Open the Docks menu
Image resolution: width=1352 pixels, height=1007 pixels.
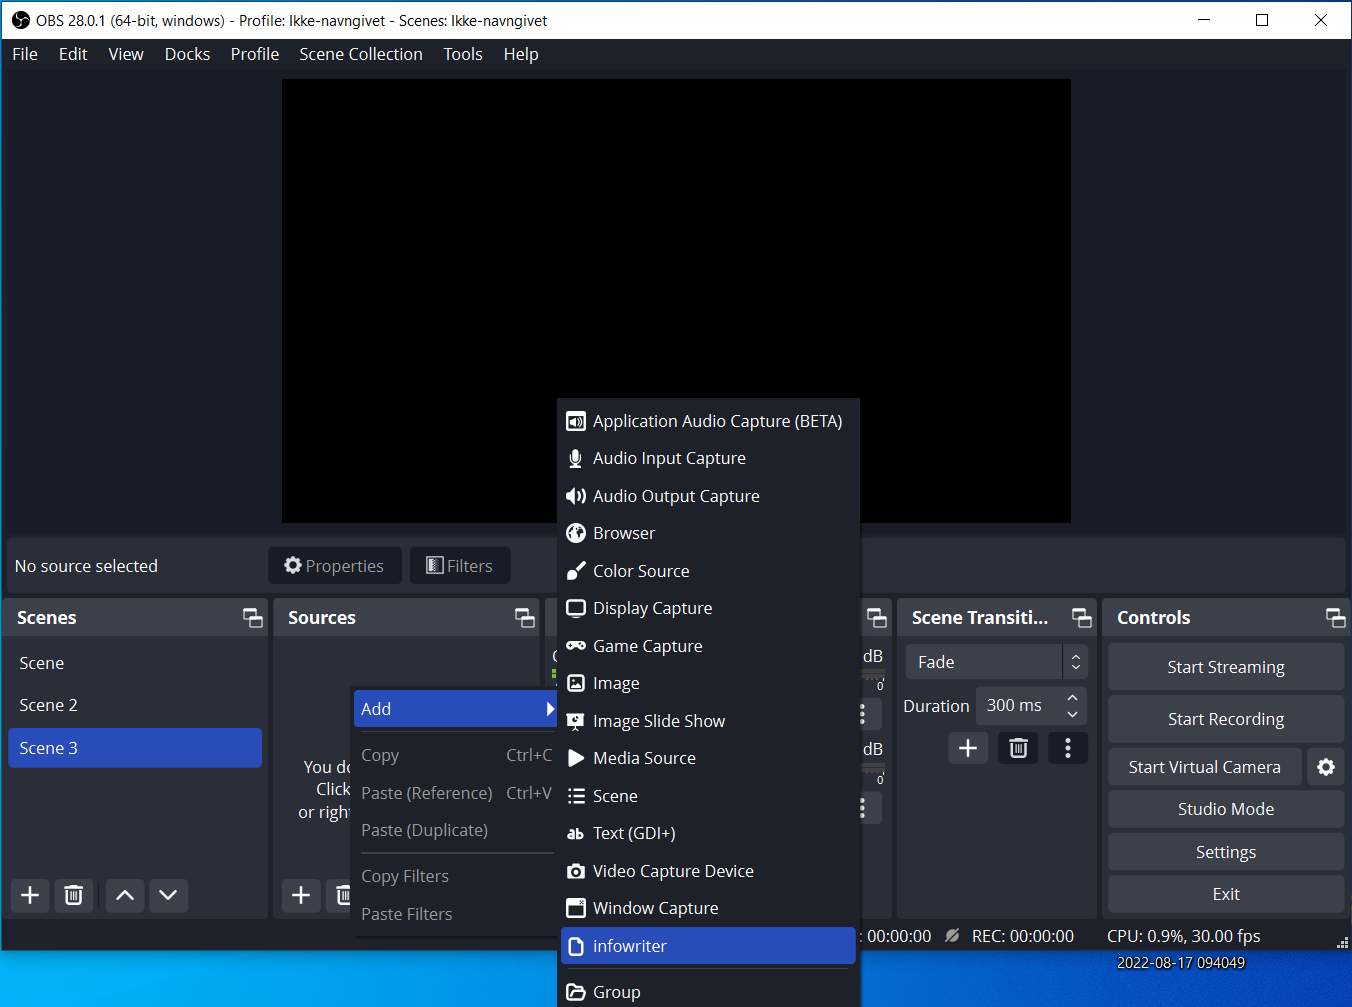point(188,54)
